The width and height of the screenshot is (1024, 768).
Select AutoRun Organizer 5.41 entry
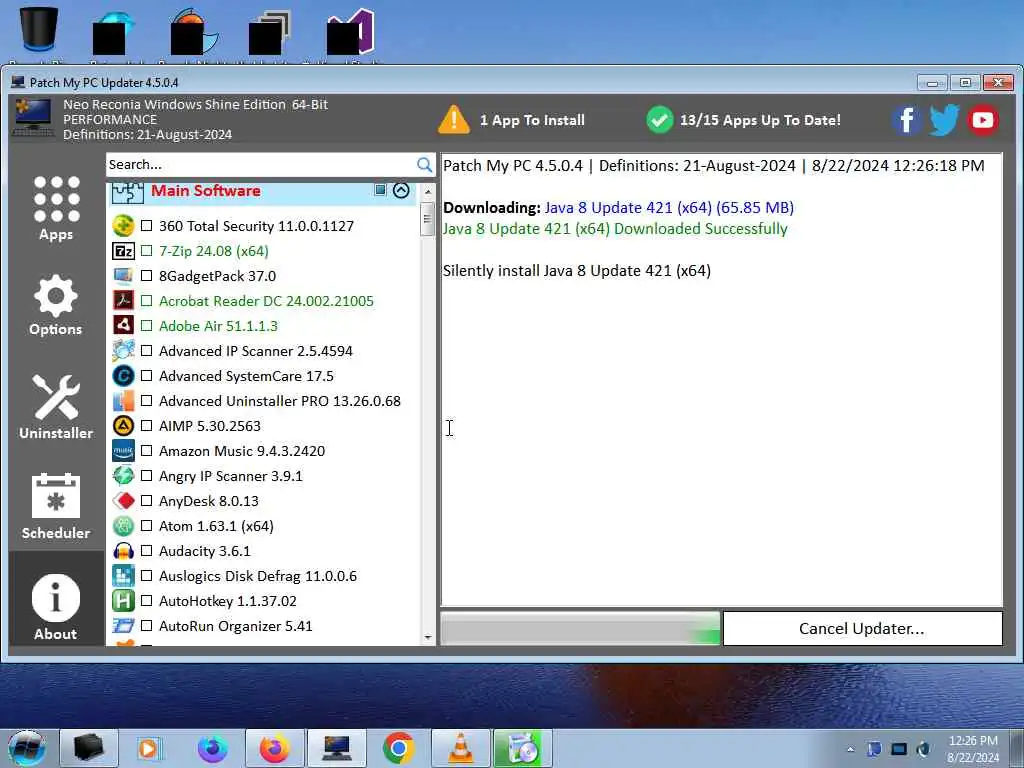[235, 626]
